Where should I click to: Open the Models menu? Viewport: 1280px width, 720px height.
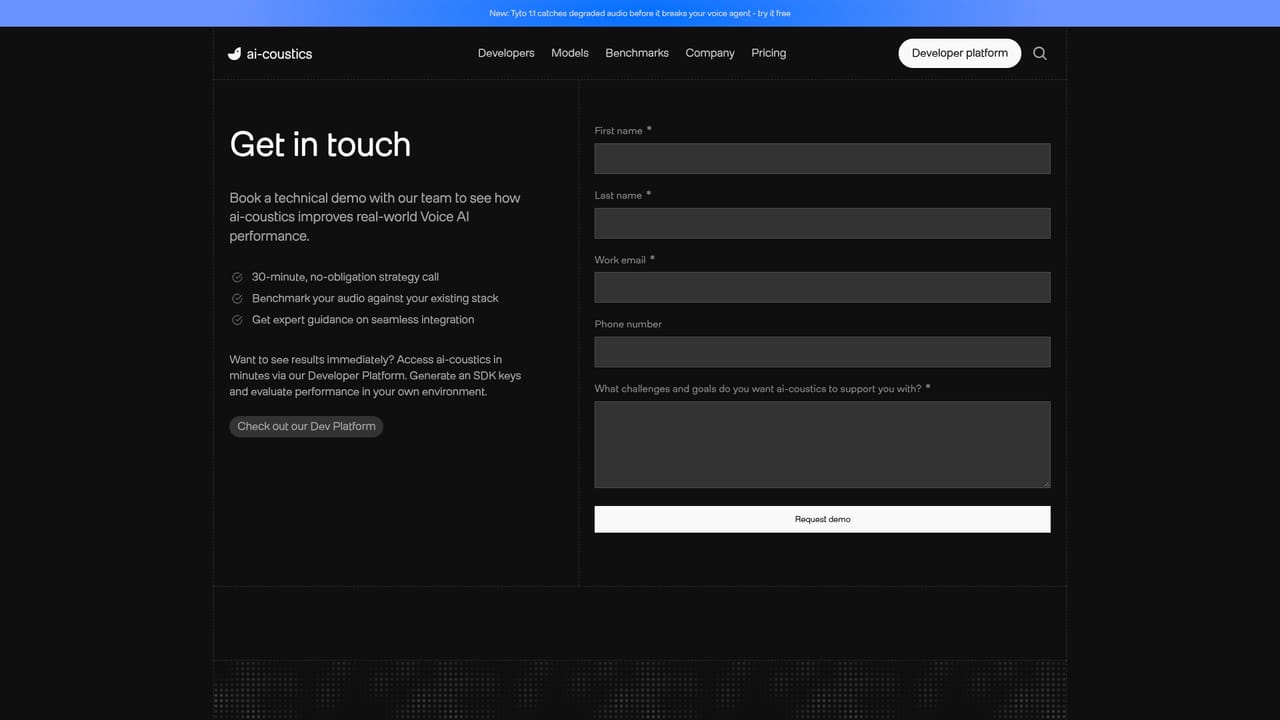point(570,53)
